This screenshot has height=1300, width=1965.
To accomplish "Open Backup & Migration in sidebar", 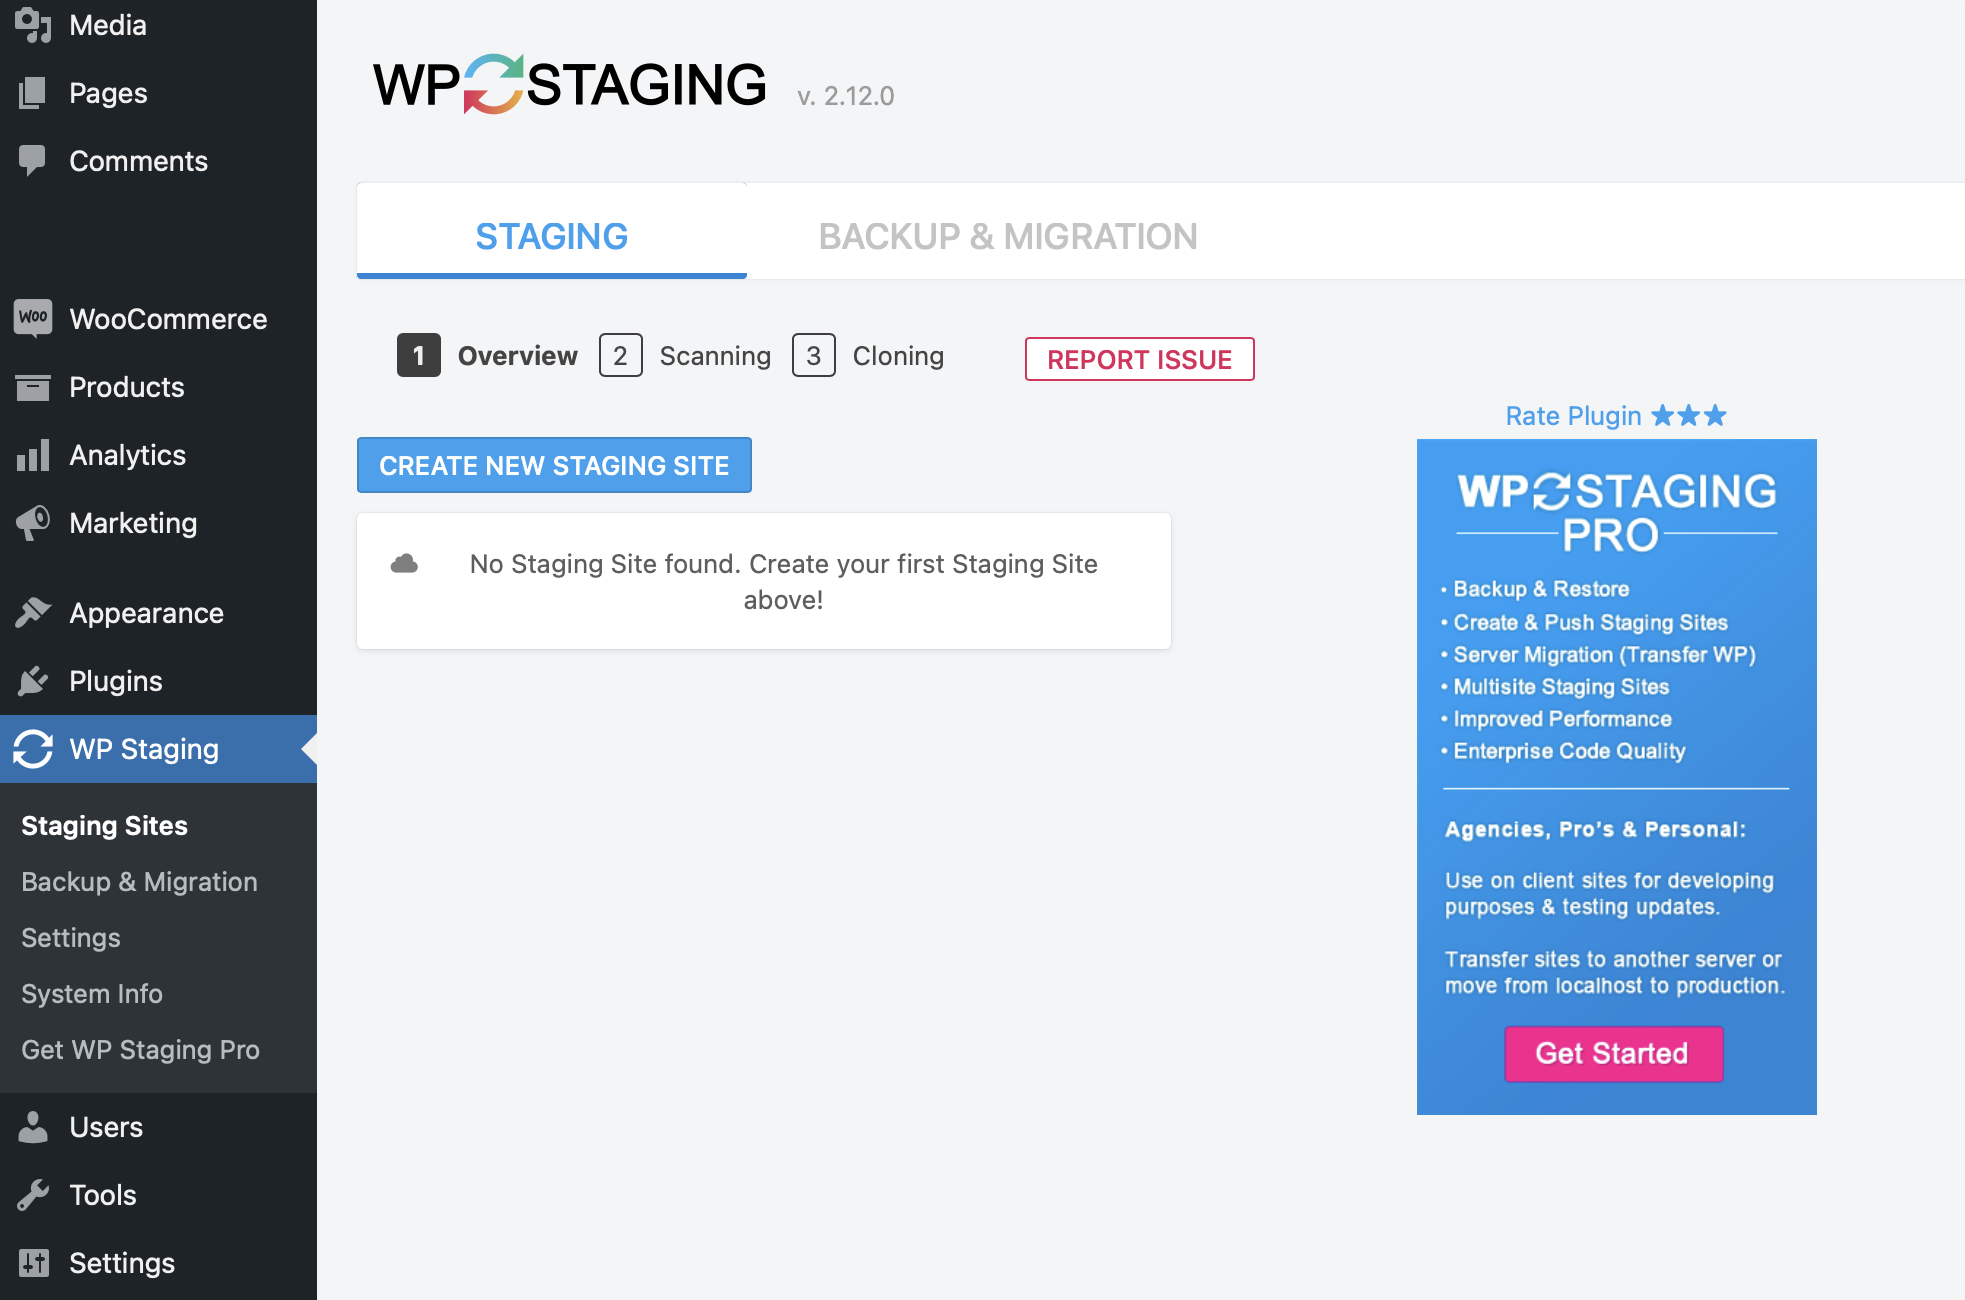I will pyautogui.click(x=139, y=882).
